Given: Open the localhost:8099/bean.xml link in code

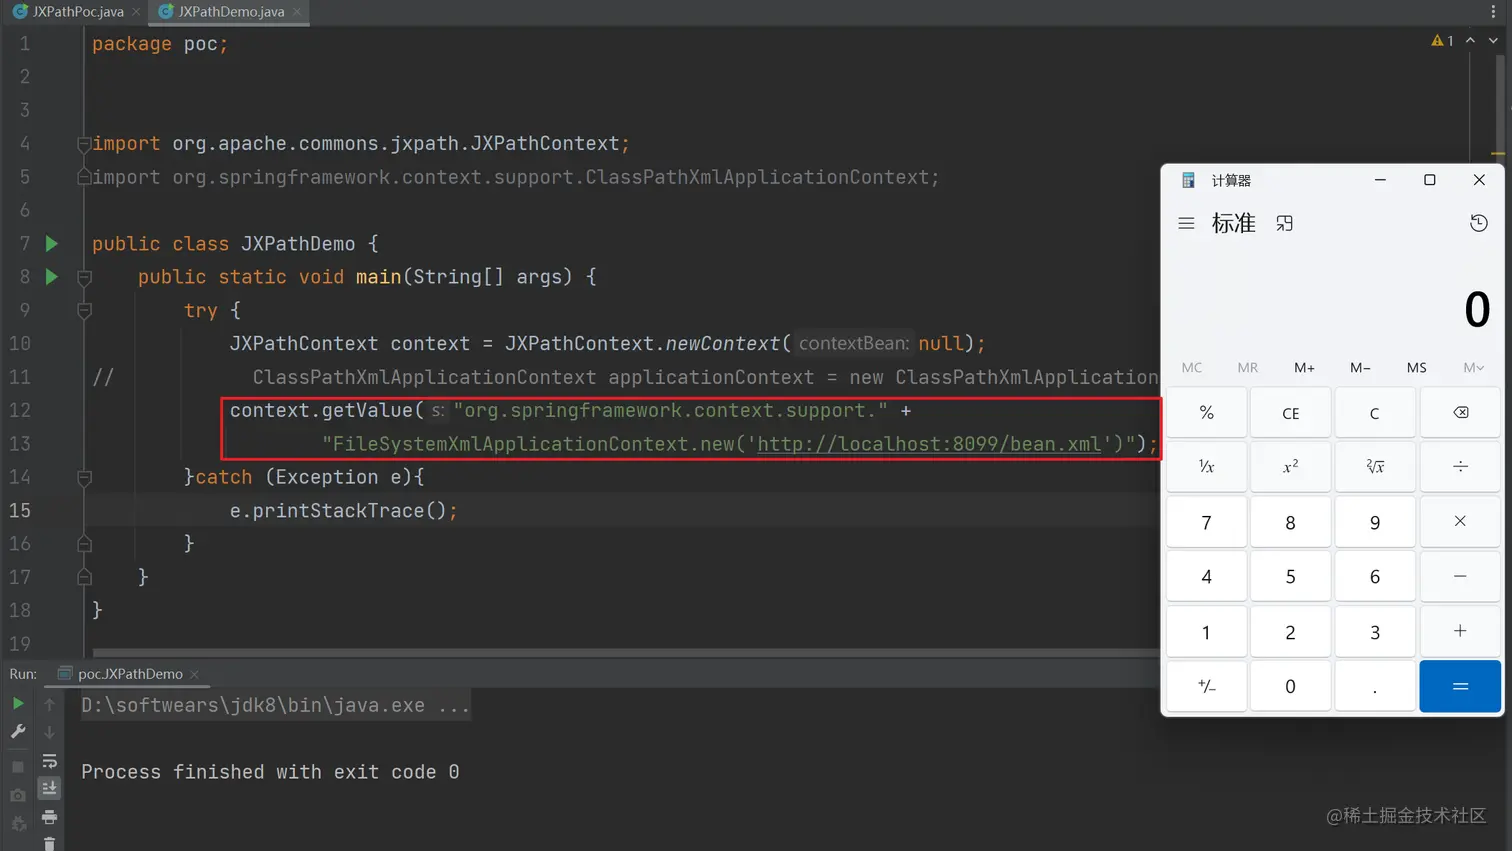Looking at the screenshot, I should pyautogui.click(x=929, y=444).
